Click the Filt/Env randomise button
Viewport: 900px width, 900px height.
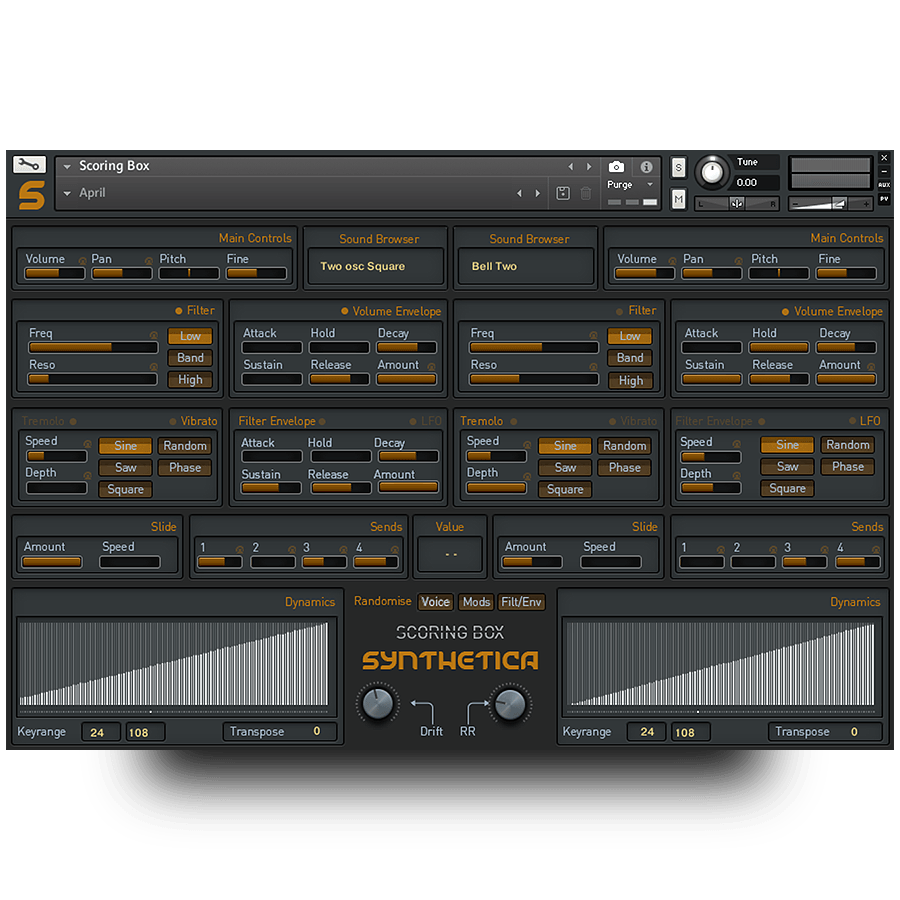[x=521, y=602]
